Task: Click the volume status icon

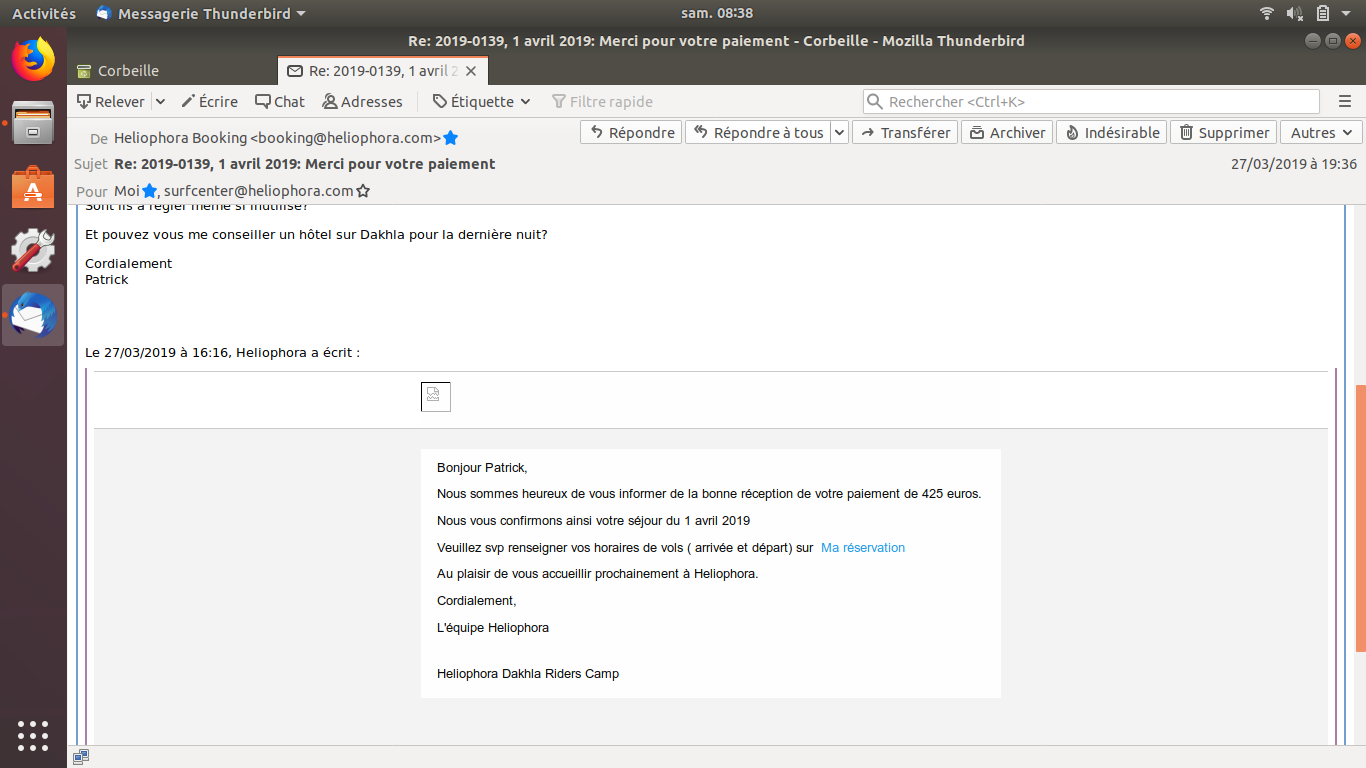Action: pyautogui.click(x=1294, y=13)
